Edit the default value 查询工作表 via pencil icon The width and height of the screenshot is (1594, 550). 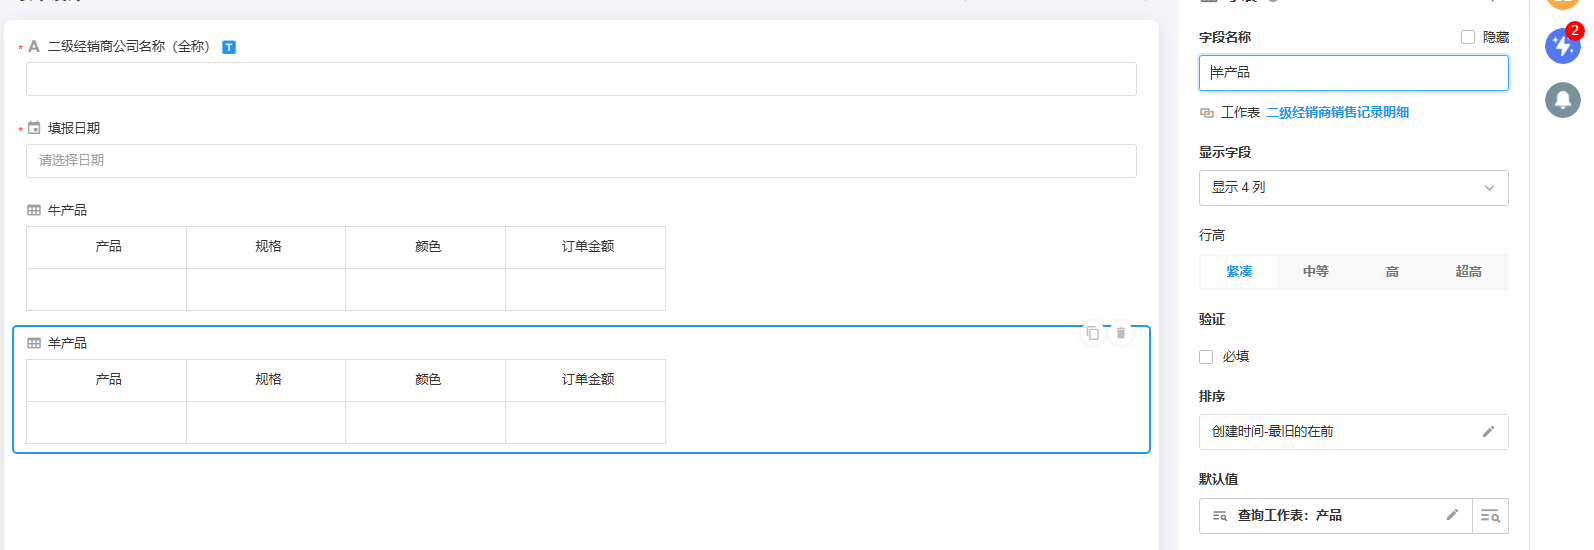click(x=1452, y=515)
